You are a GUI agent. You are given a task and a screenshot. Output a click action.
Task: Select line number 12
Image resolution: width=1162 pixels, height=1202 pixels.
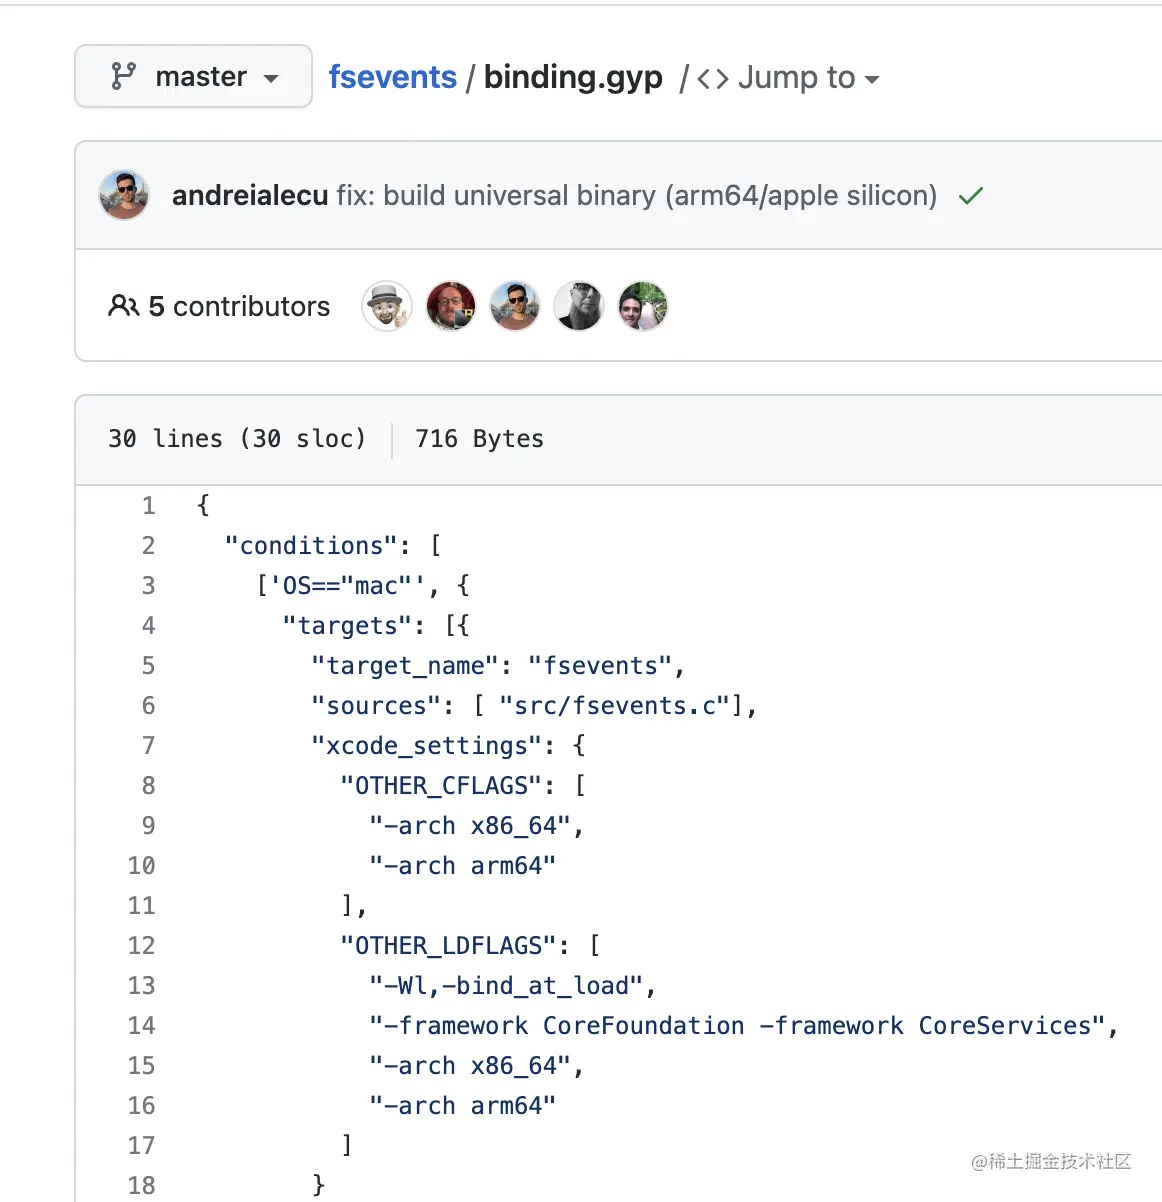(x=142, y=946)
